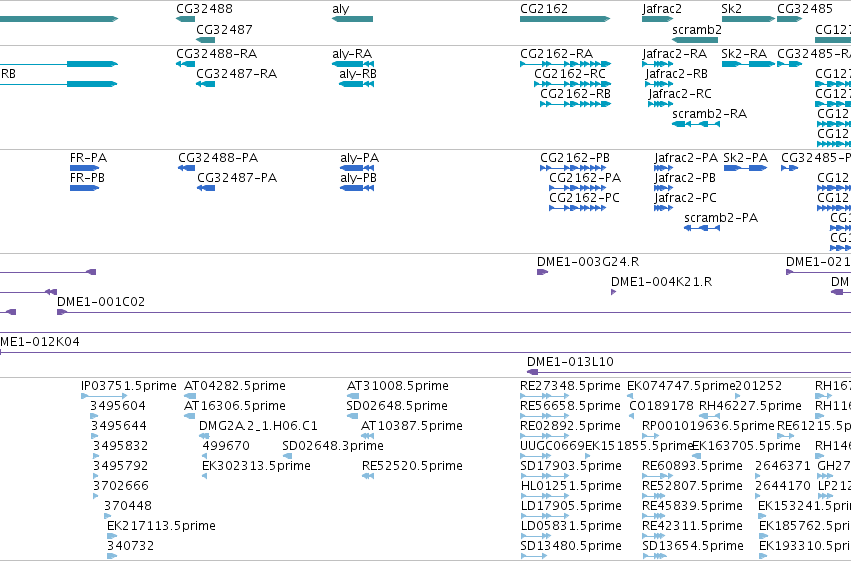Click the CG32485 gene label
Screen dimensions: 851x561
[805, 9]
